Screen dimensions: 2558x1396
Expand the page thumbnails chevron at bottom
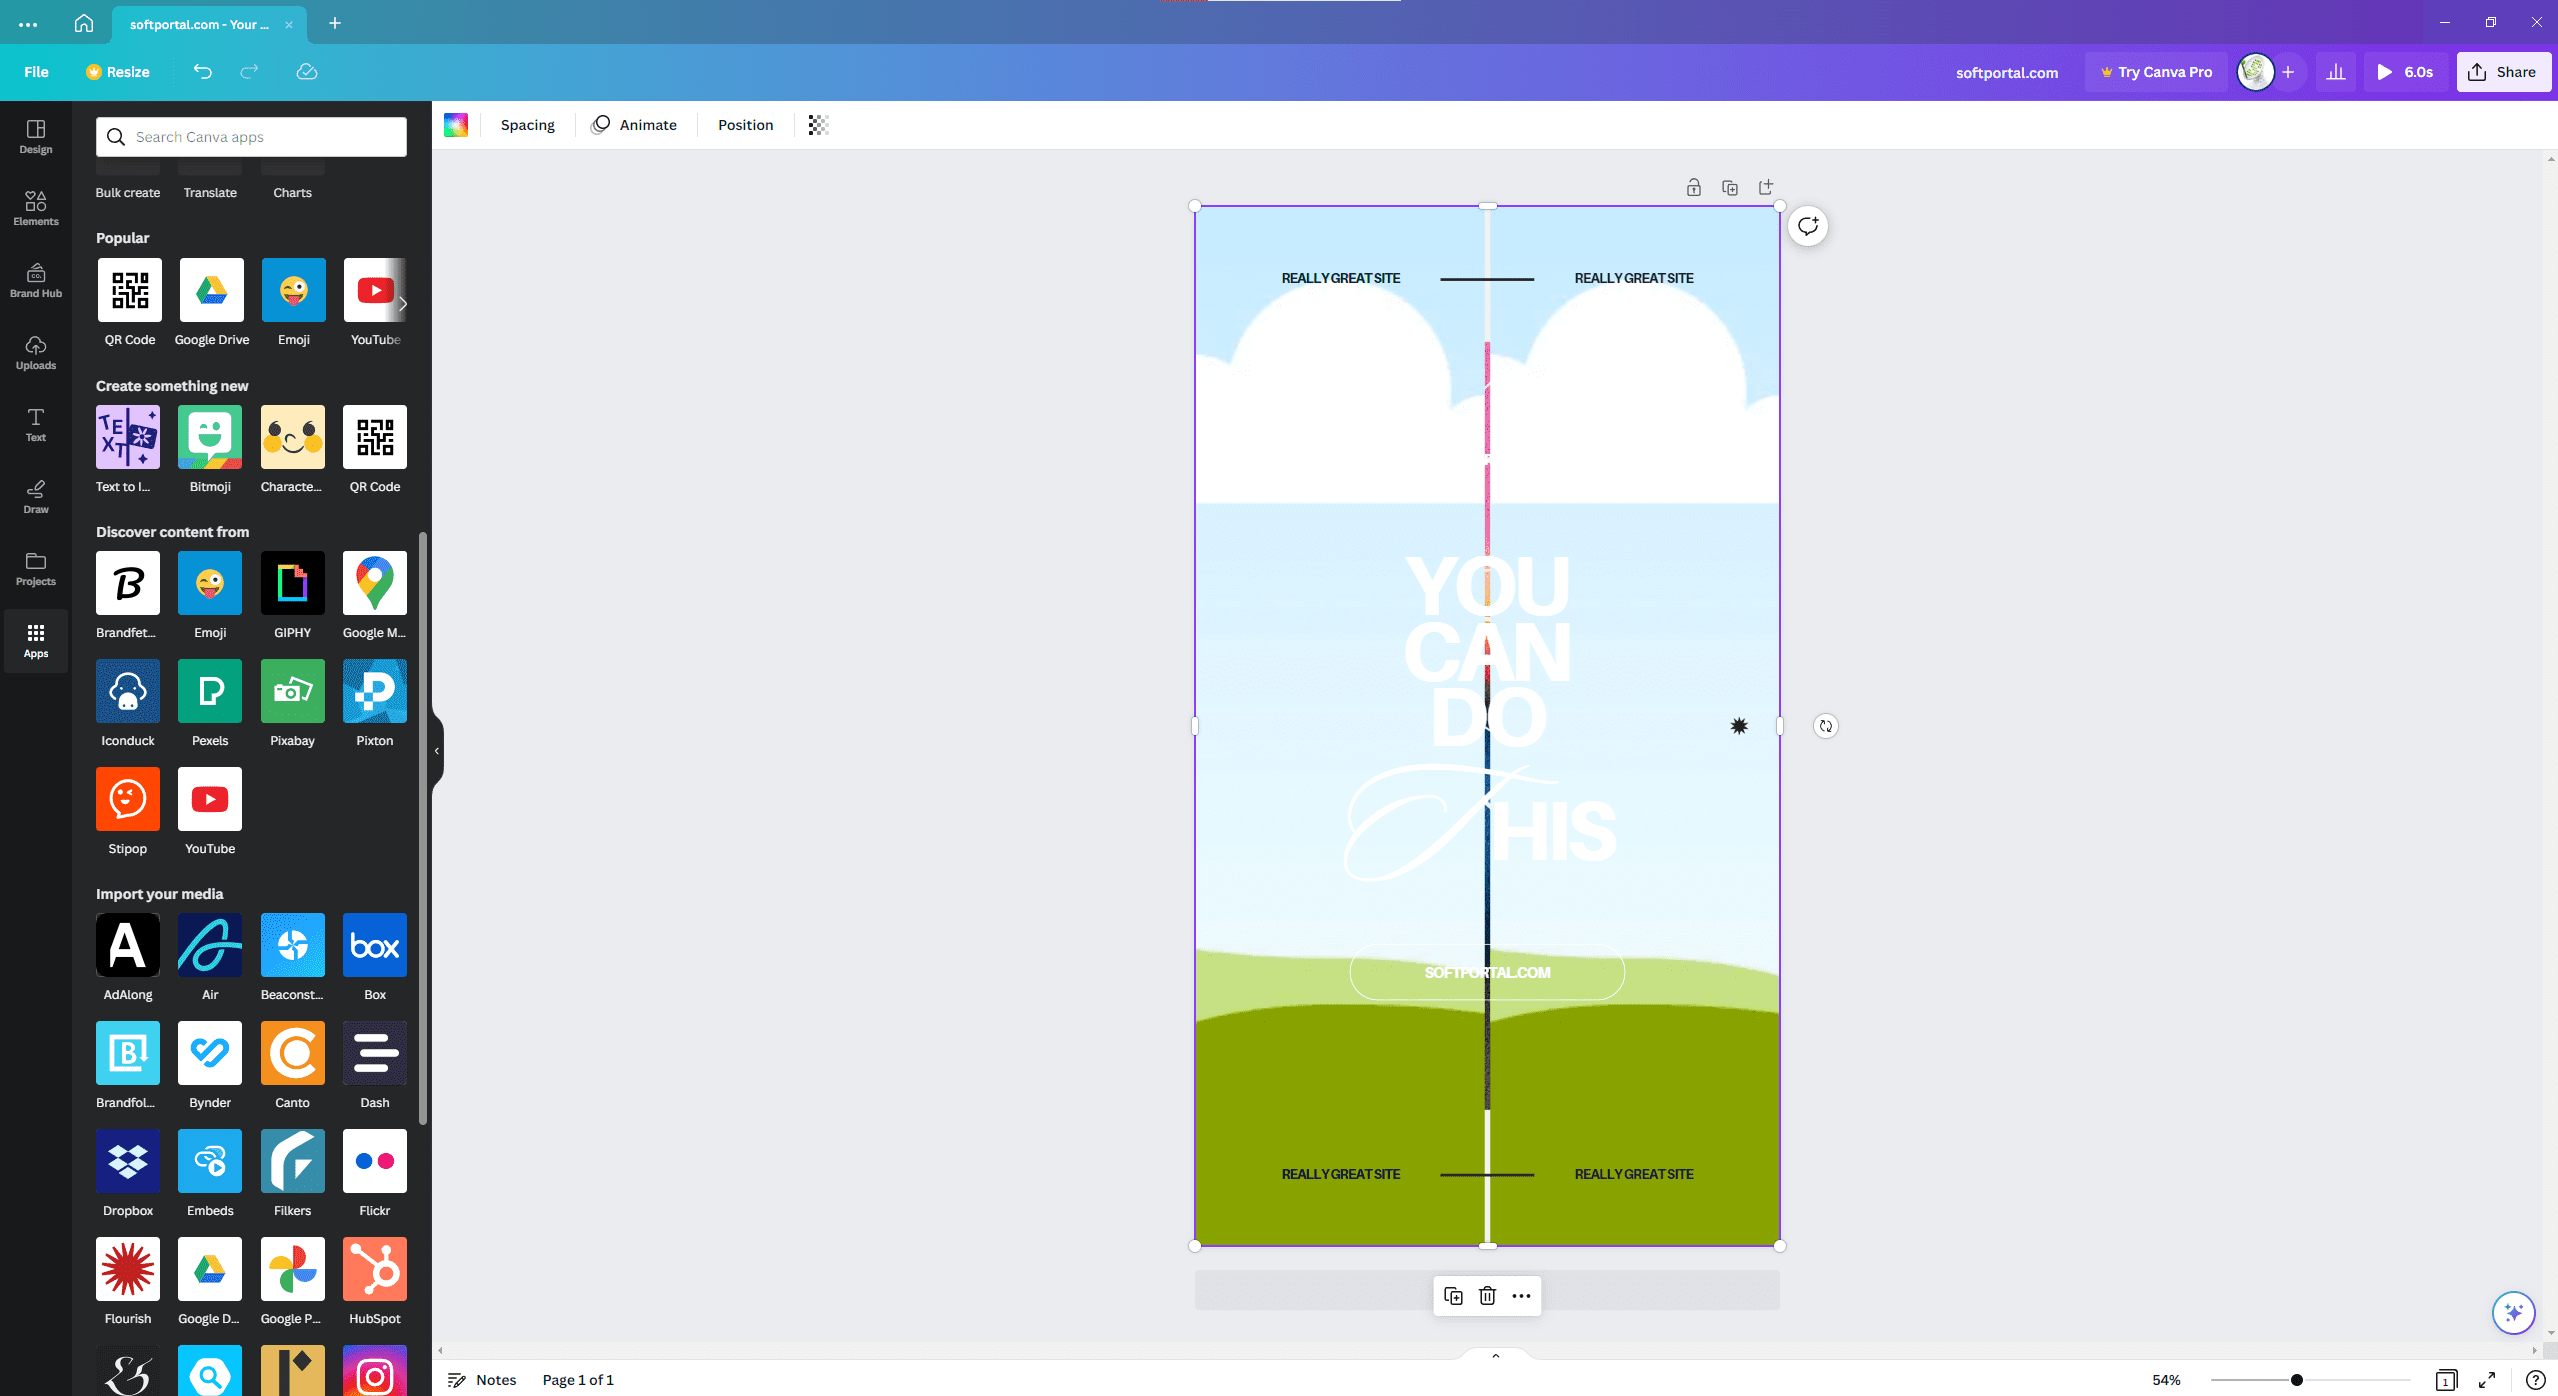[1496, 1356]
